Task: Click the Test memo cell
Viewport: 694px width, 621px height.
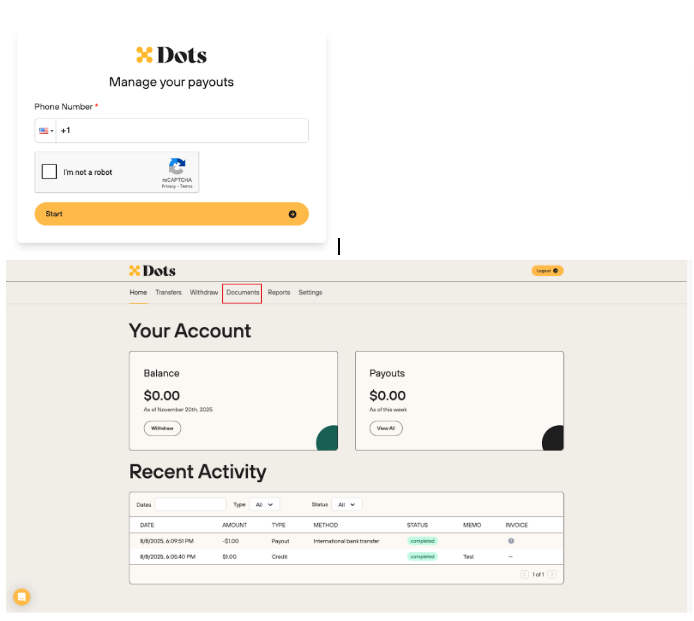Action: pos(468,557)
